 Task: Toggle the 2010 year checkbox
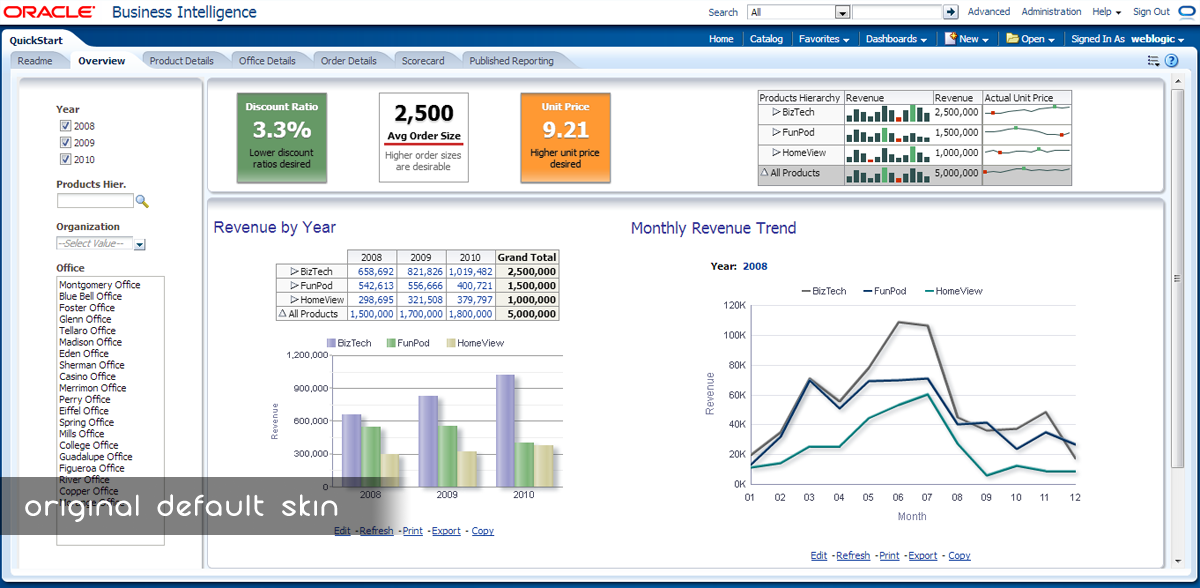click(65, 159)
